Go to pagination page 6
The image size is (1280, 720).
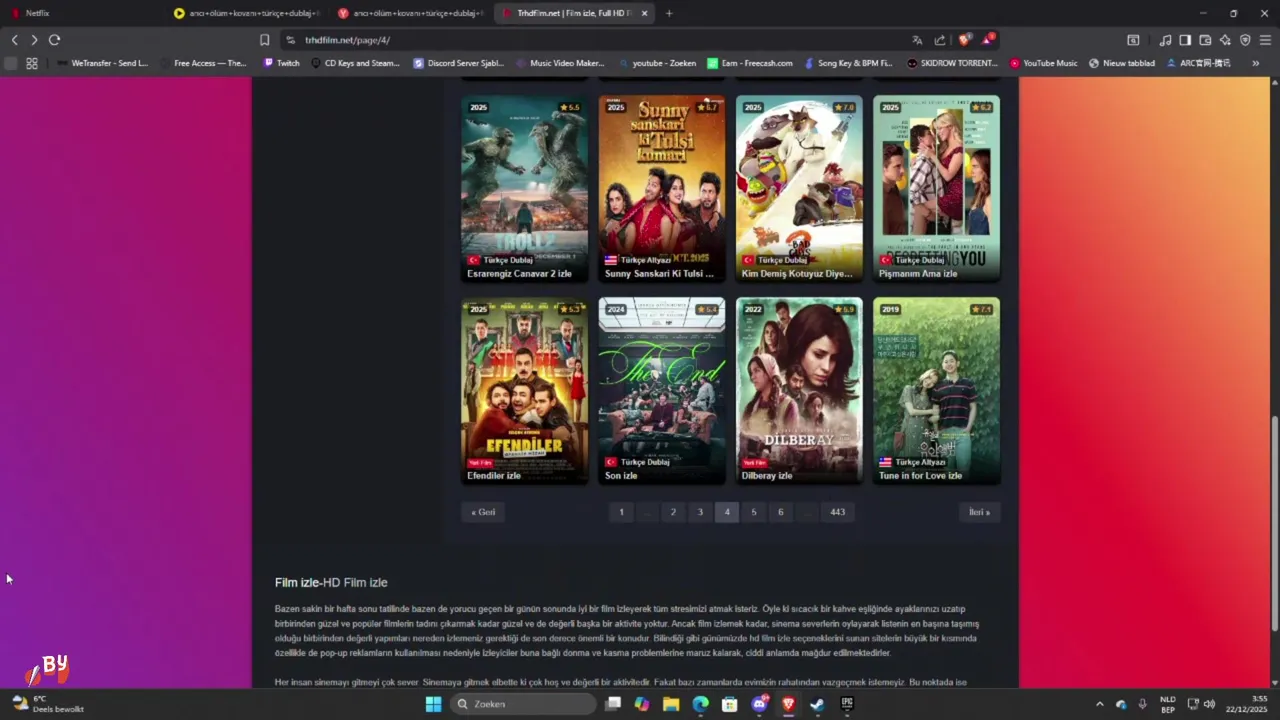pos(781,512)
